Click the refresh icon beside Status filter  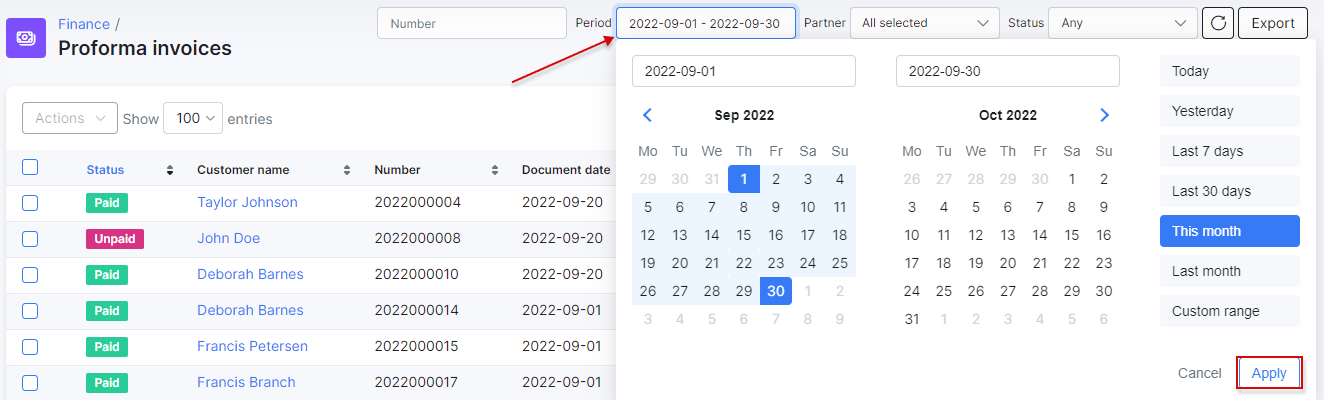click(x=1217, y=23)
